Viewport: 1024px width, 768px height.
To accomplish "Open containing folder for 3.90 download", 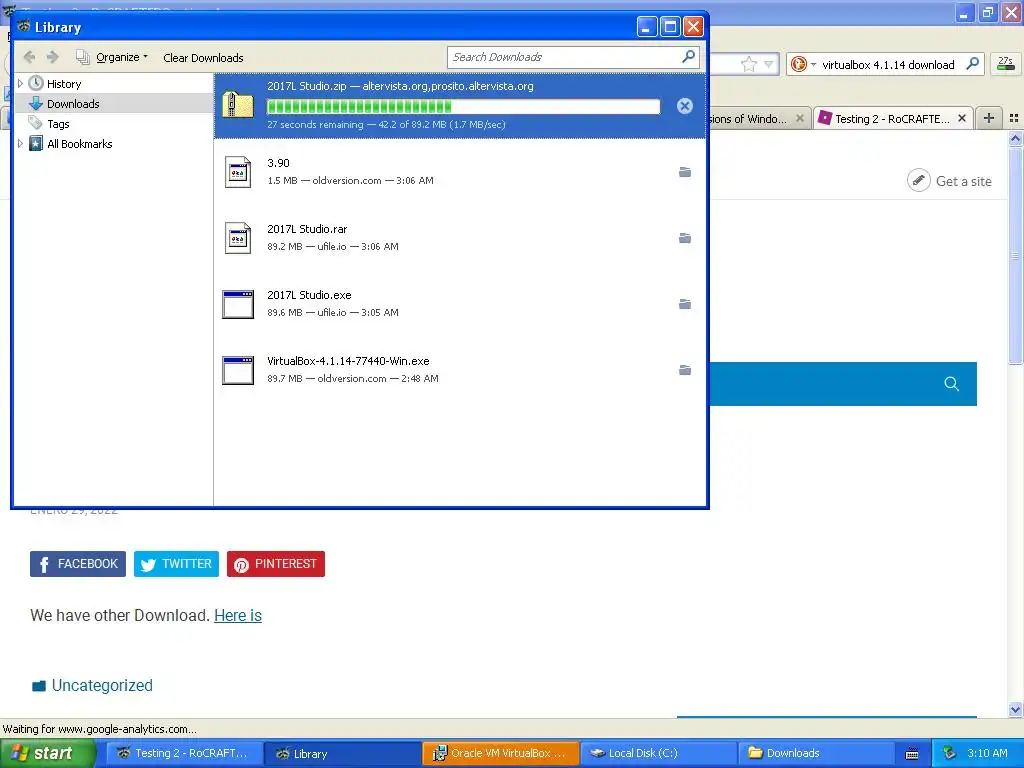I will click(x=684, y=172).
